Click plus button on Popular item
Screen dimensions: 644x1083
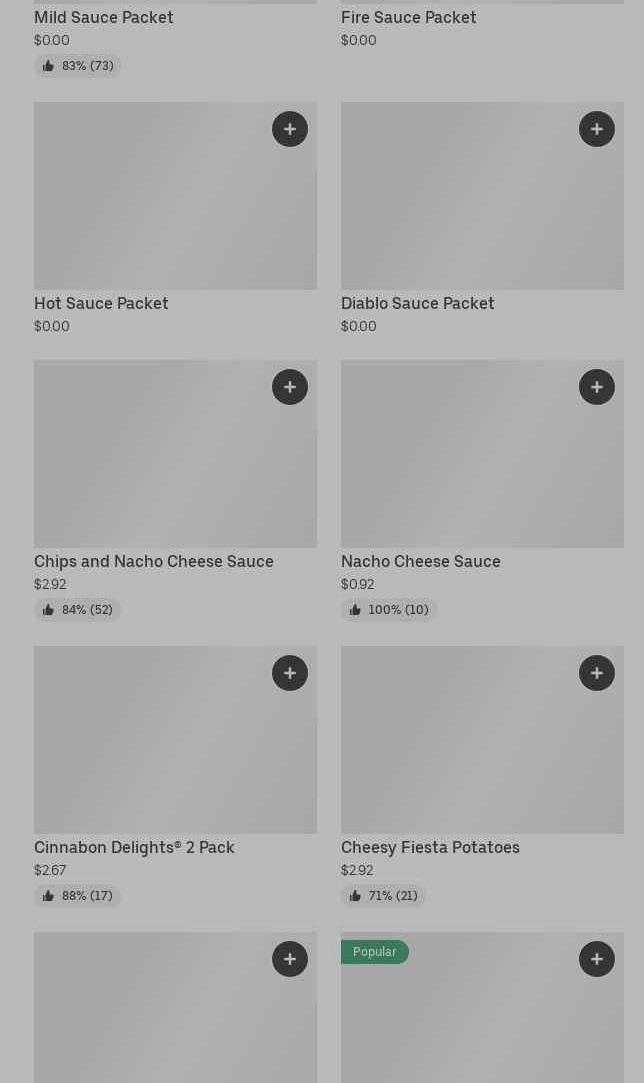point(597,959)
